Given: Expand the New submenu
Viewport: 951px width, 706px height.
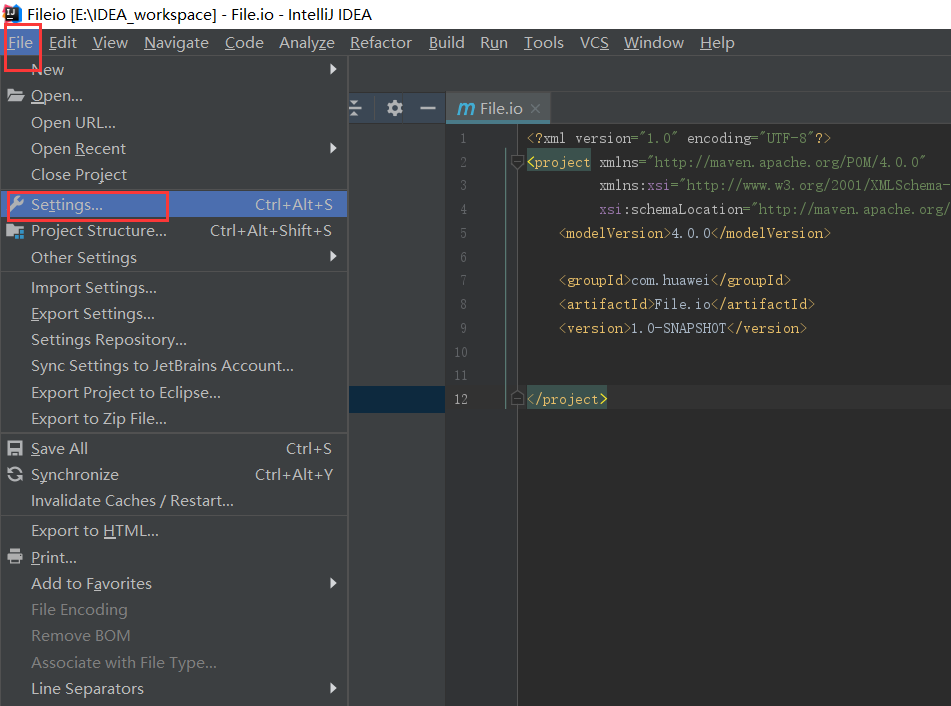Looking at the screenshot, I should tap(333, 69).
